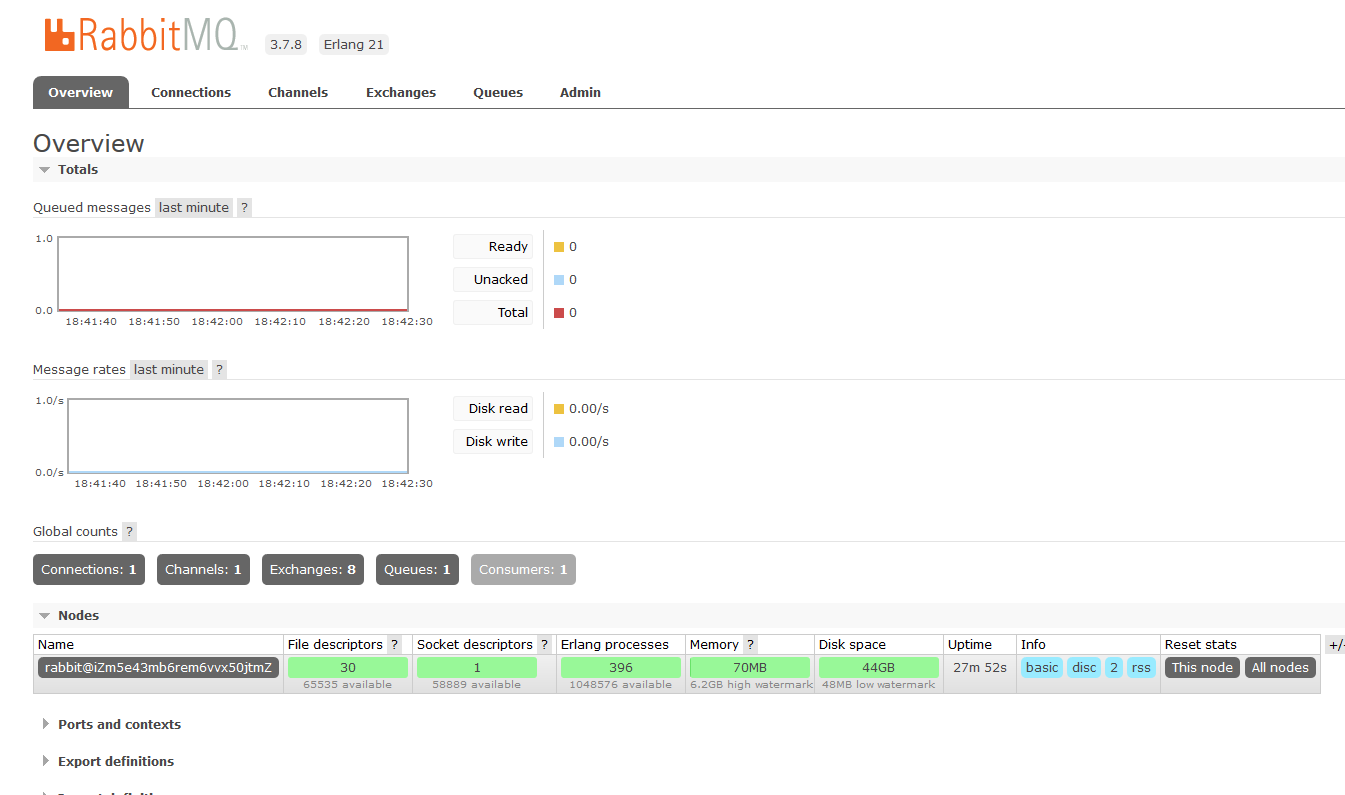Viewport: 1345px width, 795px height.
Task: Click the Channels: 1 count button
Action: (203, 569)
